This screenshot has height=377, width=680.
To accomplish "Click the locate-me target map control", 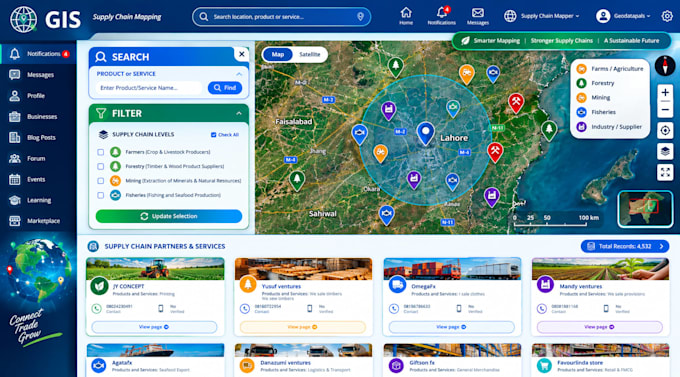I will [665, 130].
